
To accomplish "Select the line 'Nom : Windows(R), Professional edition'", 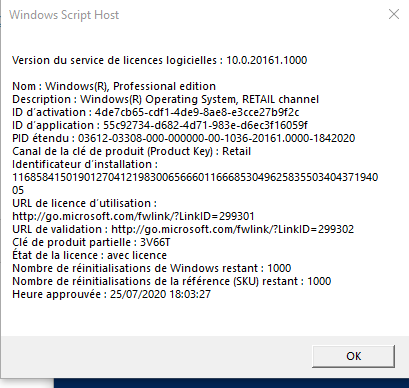I will point(114,86).
